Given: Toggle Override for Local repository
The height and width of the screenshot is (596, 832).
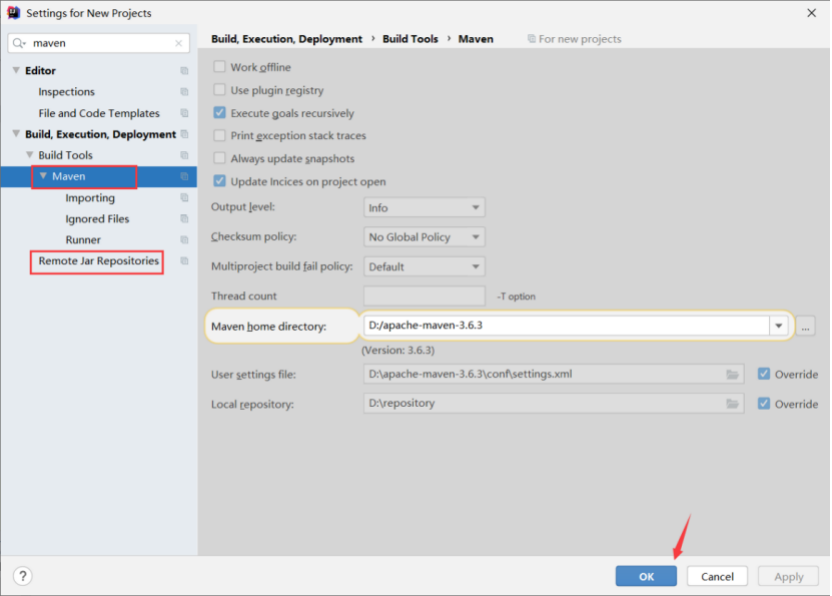Looking at the screenshot, I should click(x=764, y=403).
